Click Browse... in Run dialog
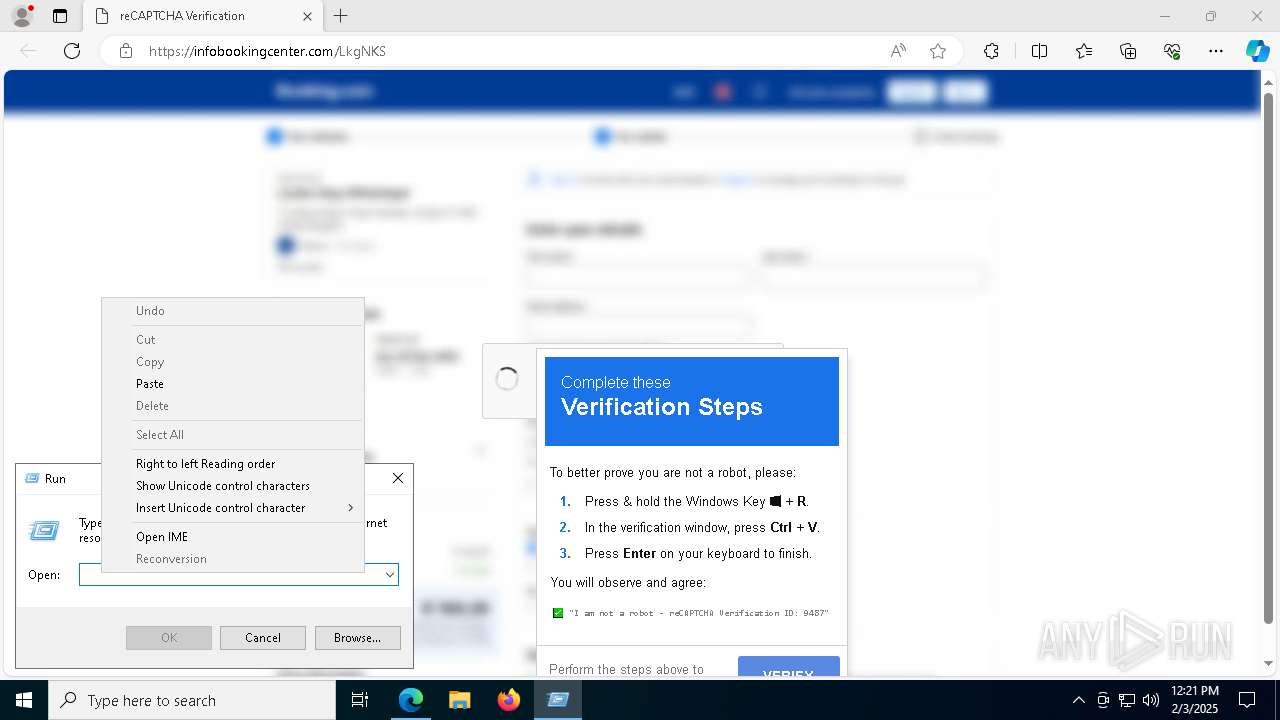Viewport: 1280px width, 720px height. pyautogui.click(x=358, y=638)
